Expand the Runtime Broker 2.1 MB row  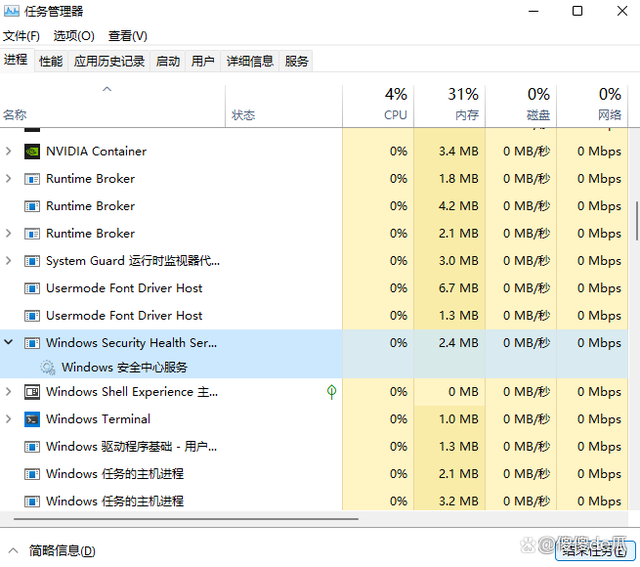[8, 233]
